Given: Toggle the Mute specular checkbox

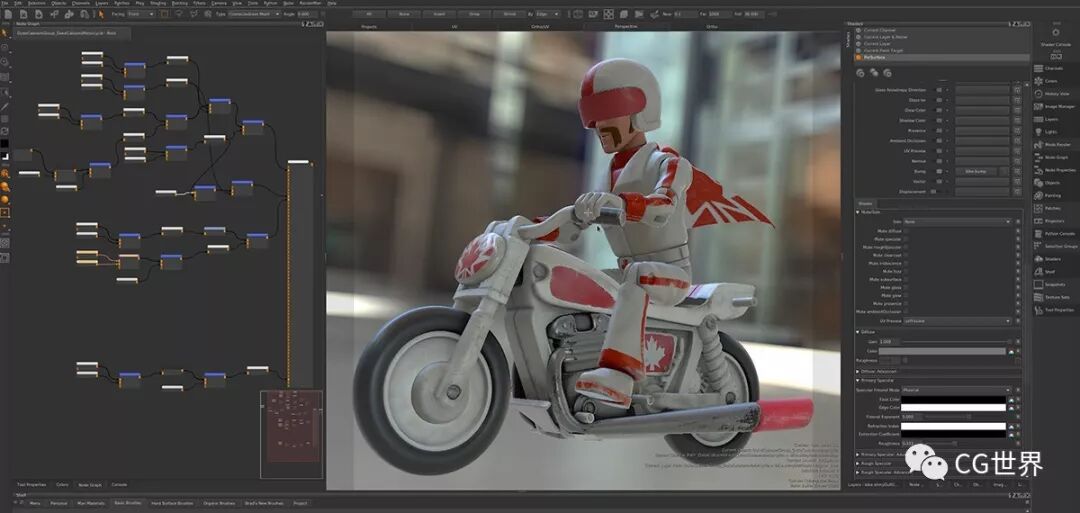Looking at the screenshot, I should [x=906, y=239].
